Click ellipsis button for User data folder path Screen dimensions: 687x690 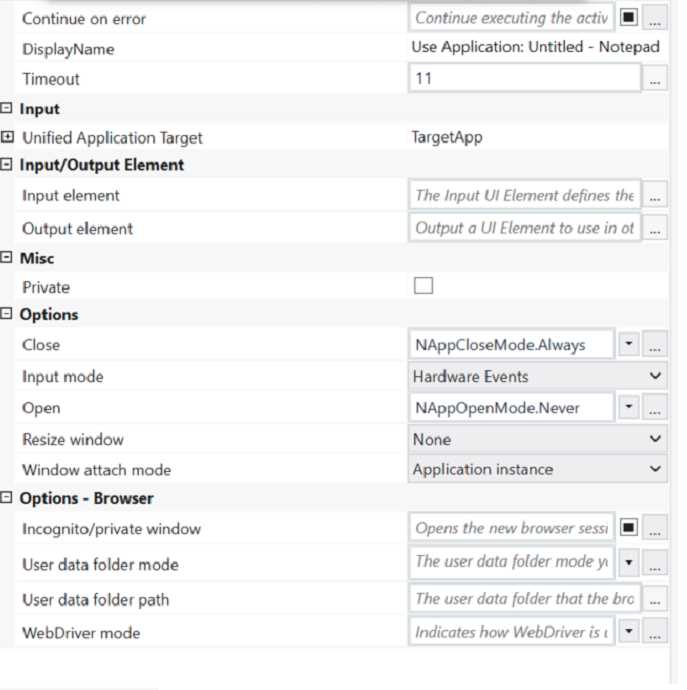[x=655, y=600]
